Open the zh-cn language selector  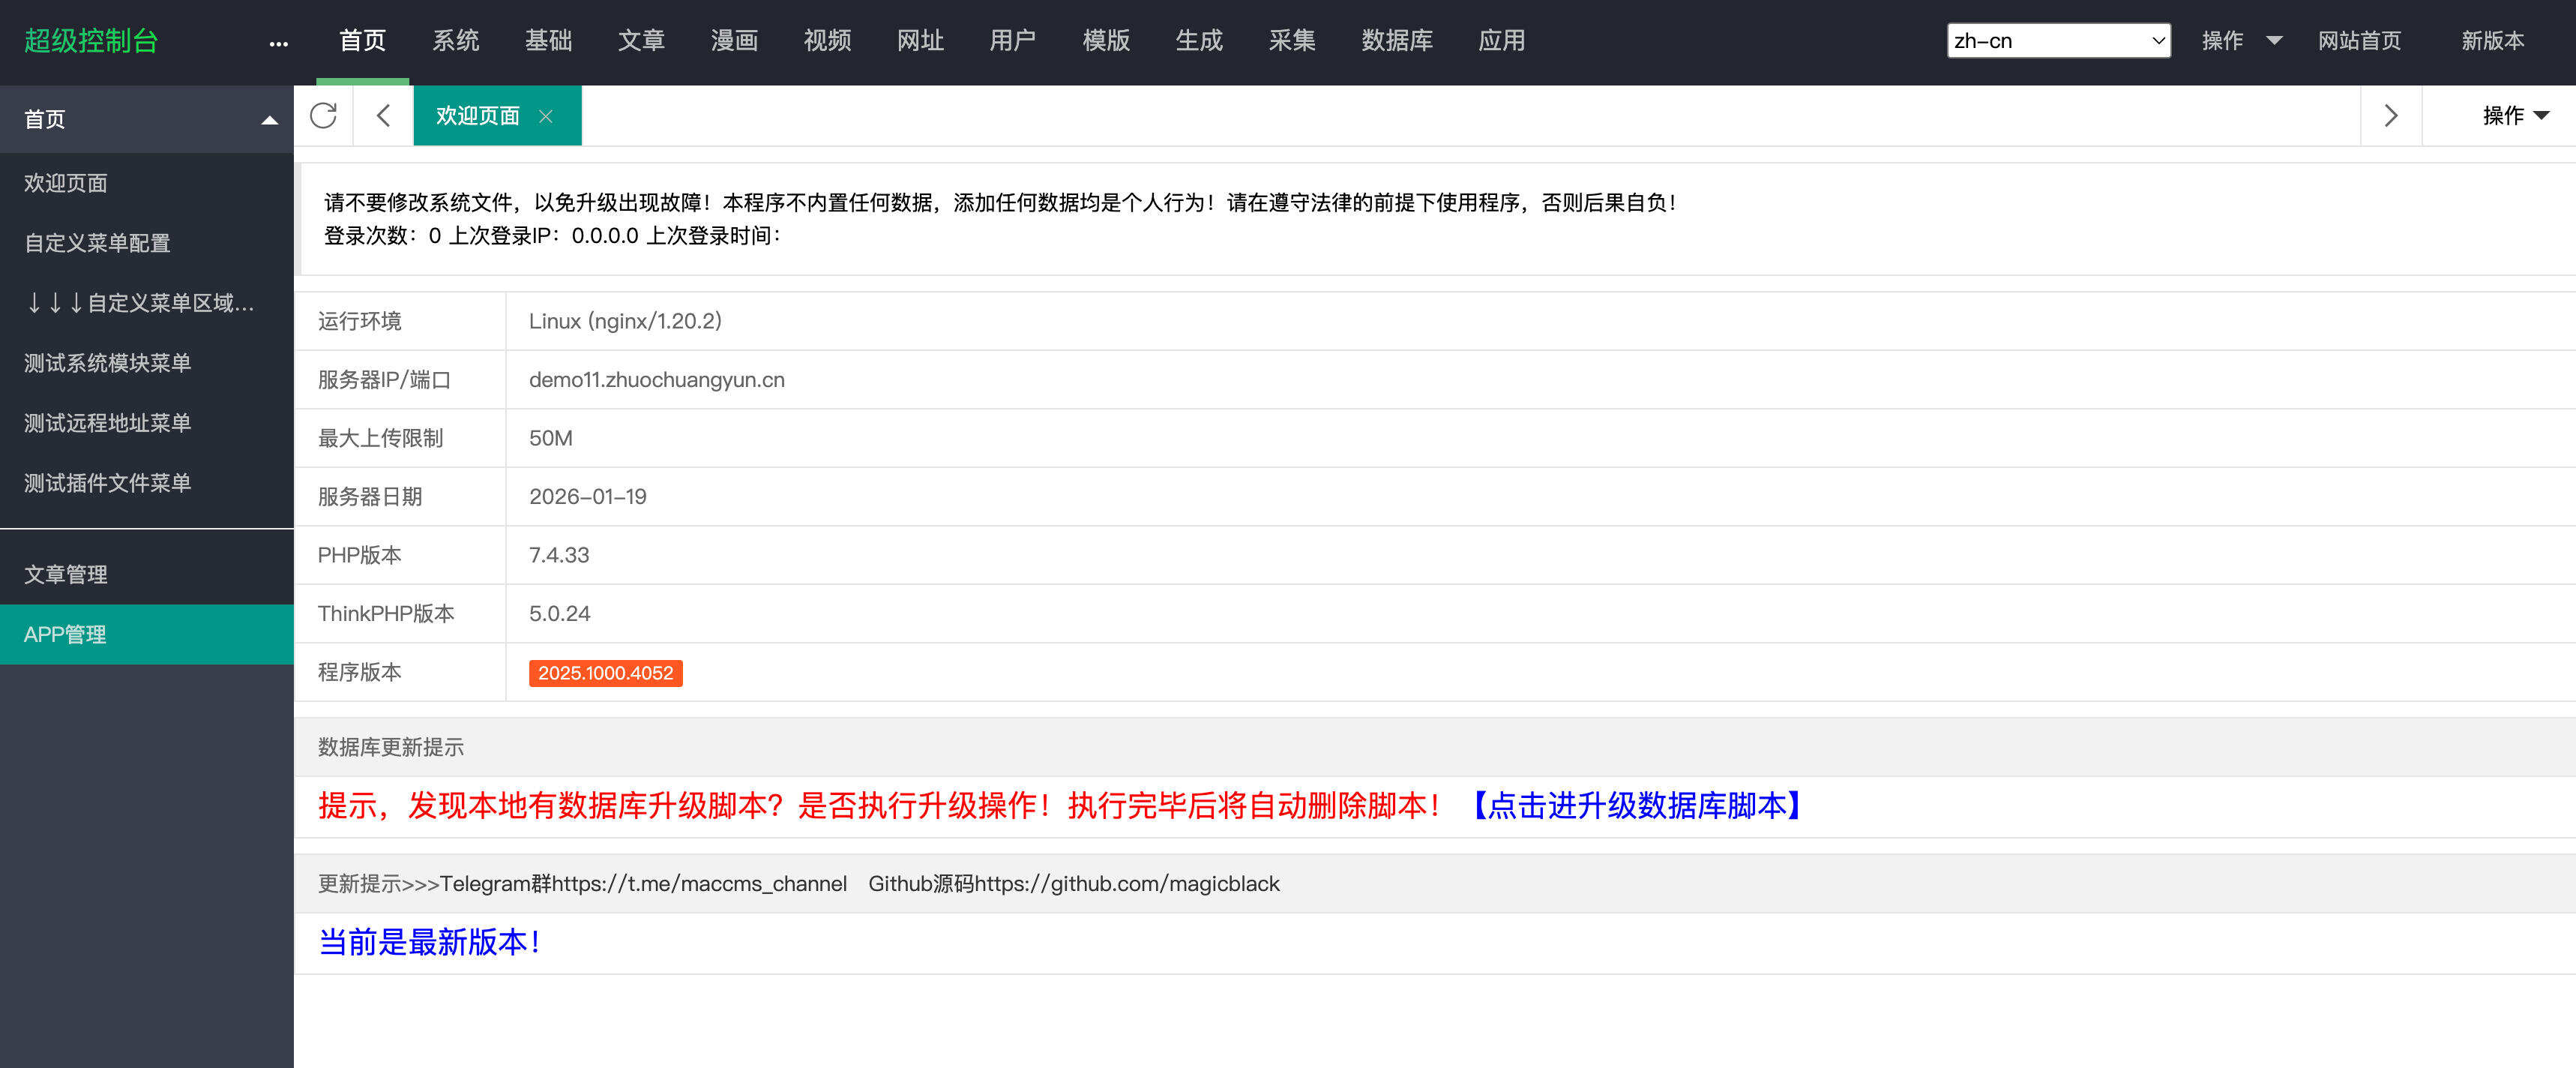(2057, 40)
